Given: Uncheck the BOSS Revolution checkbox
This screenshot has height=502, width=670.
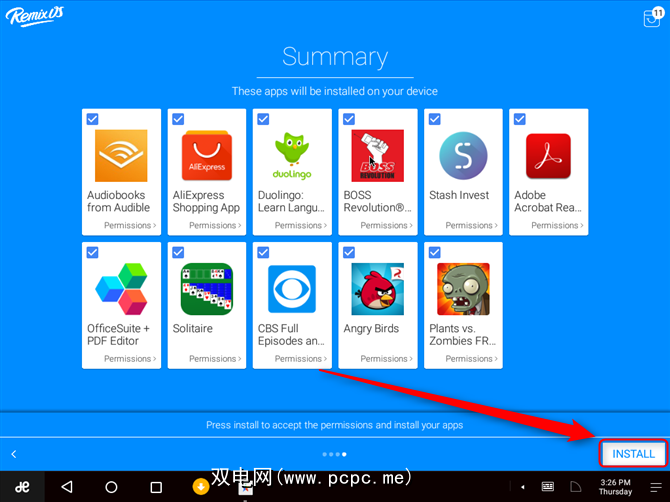Looking at the screenshot, I should (349, 119).
